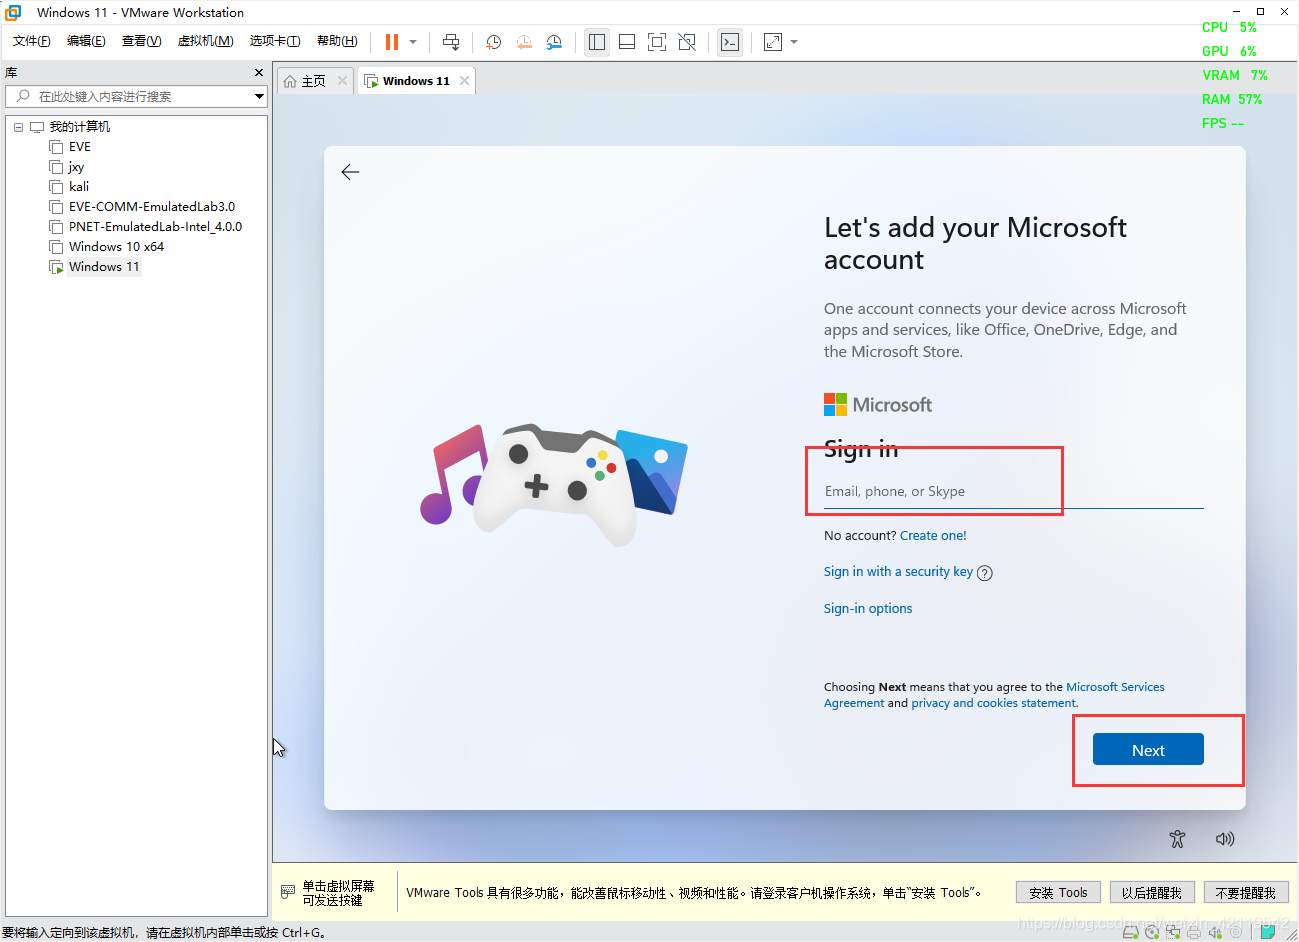The width and height of the screenshot is (1299, 942).
Task: Click the CD/DVD drive status icon
Action: pyautogui.click(x=1153, y=932)
